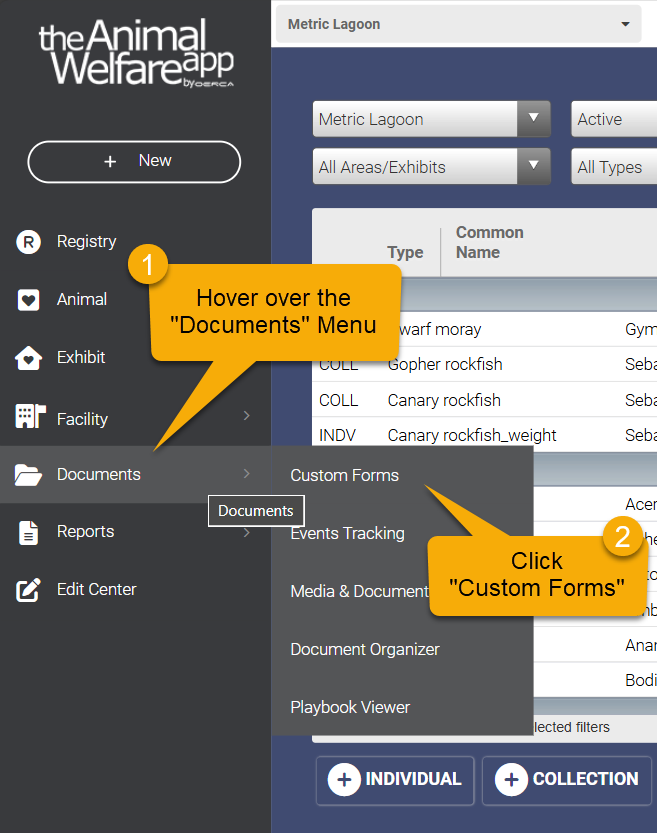Click the plus icon on COLLECTION button
Viewport: 657px width, 833px height.
511,779
